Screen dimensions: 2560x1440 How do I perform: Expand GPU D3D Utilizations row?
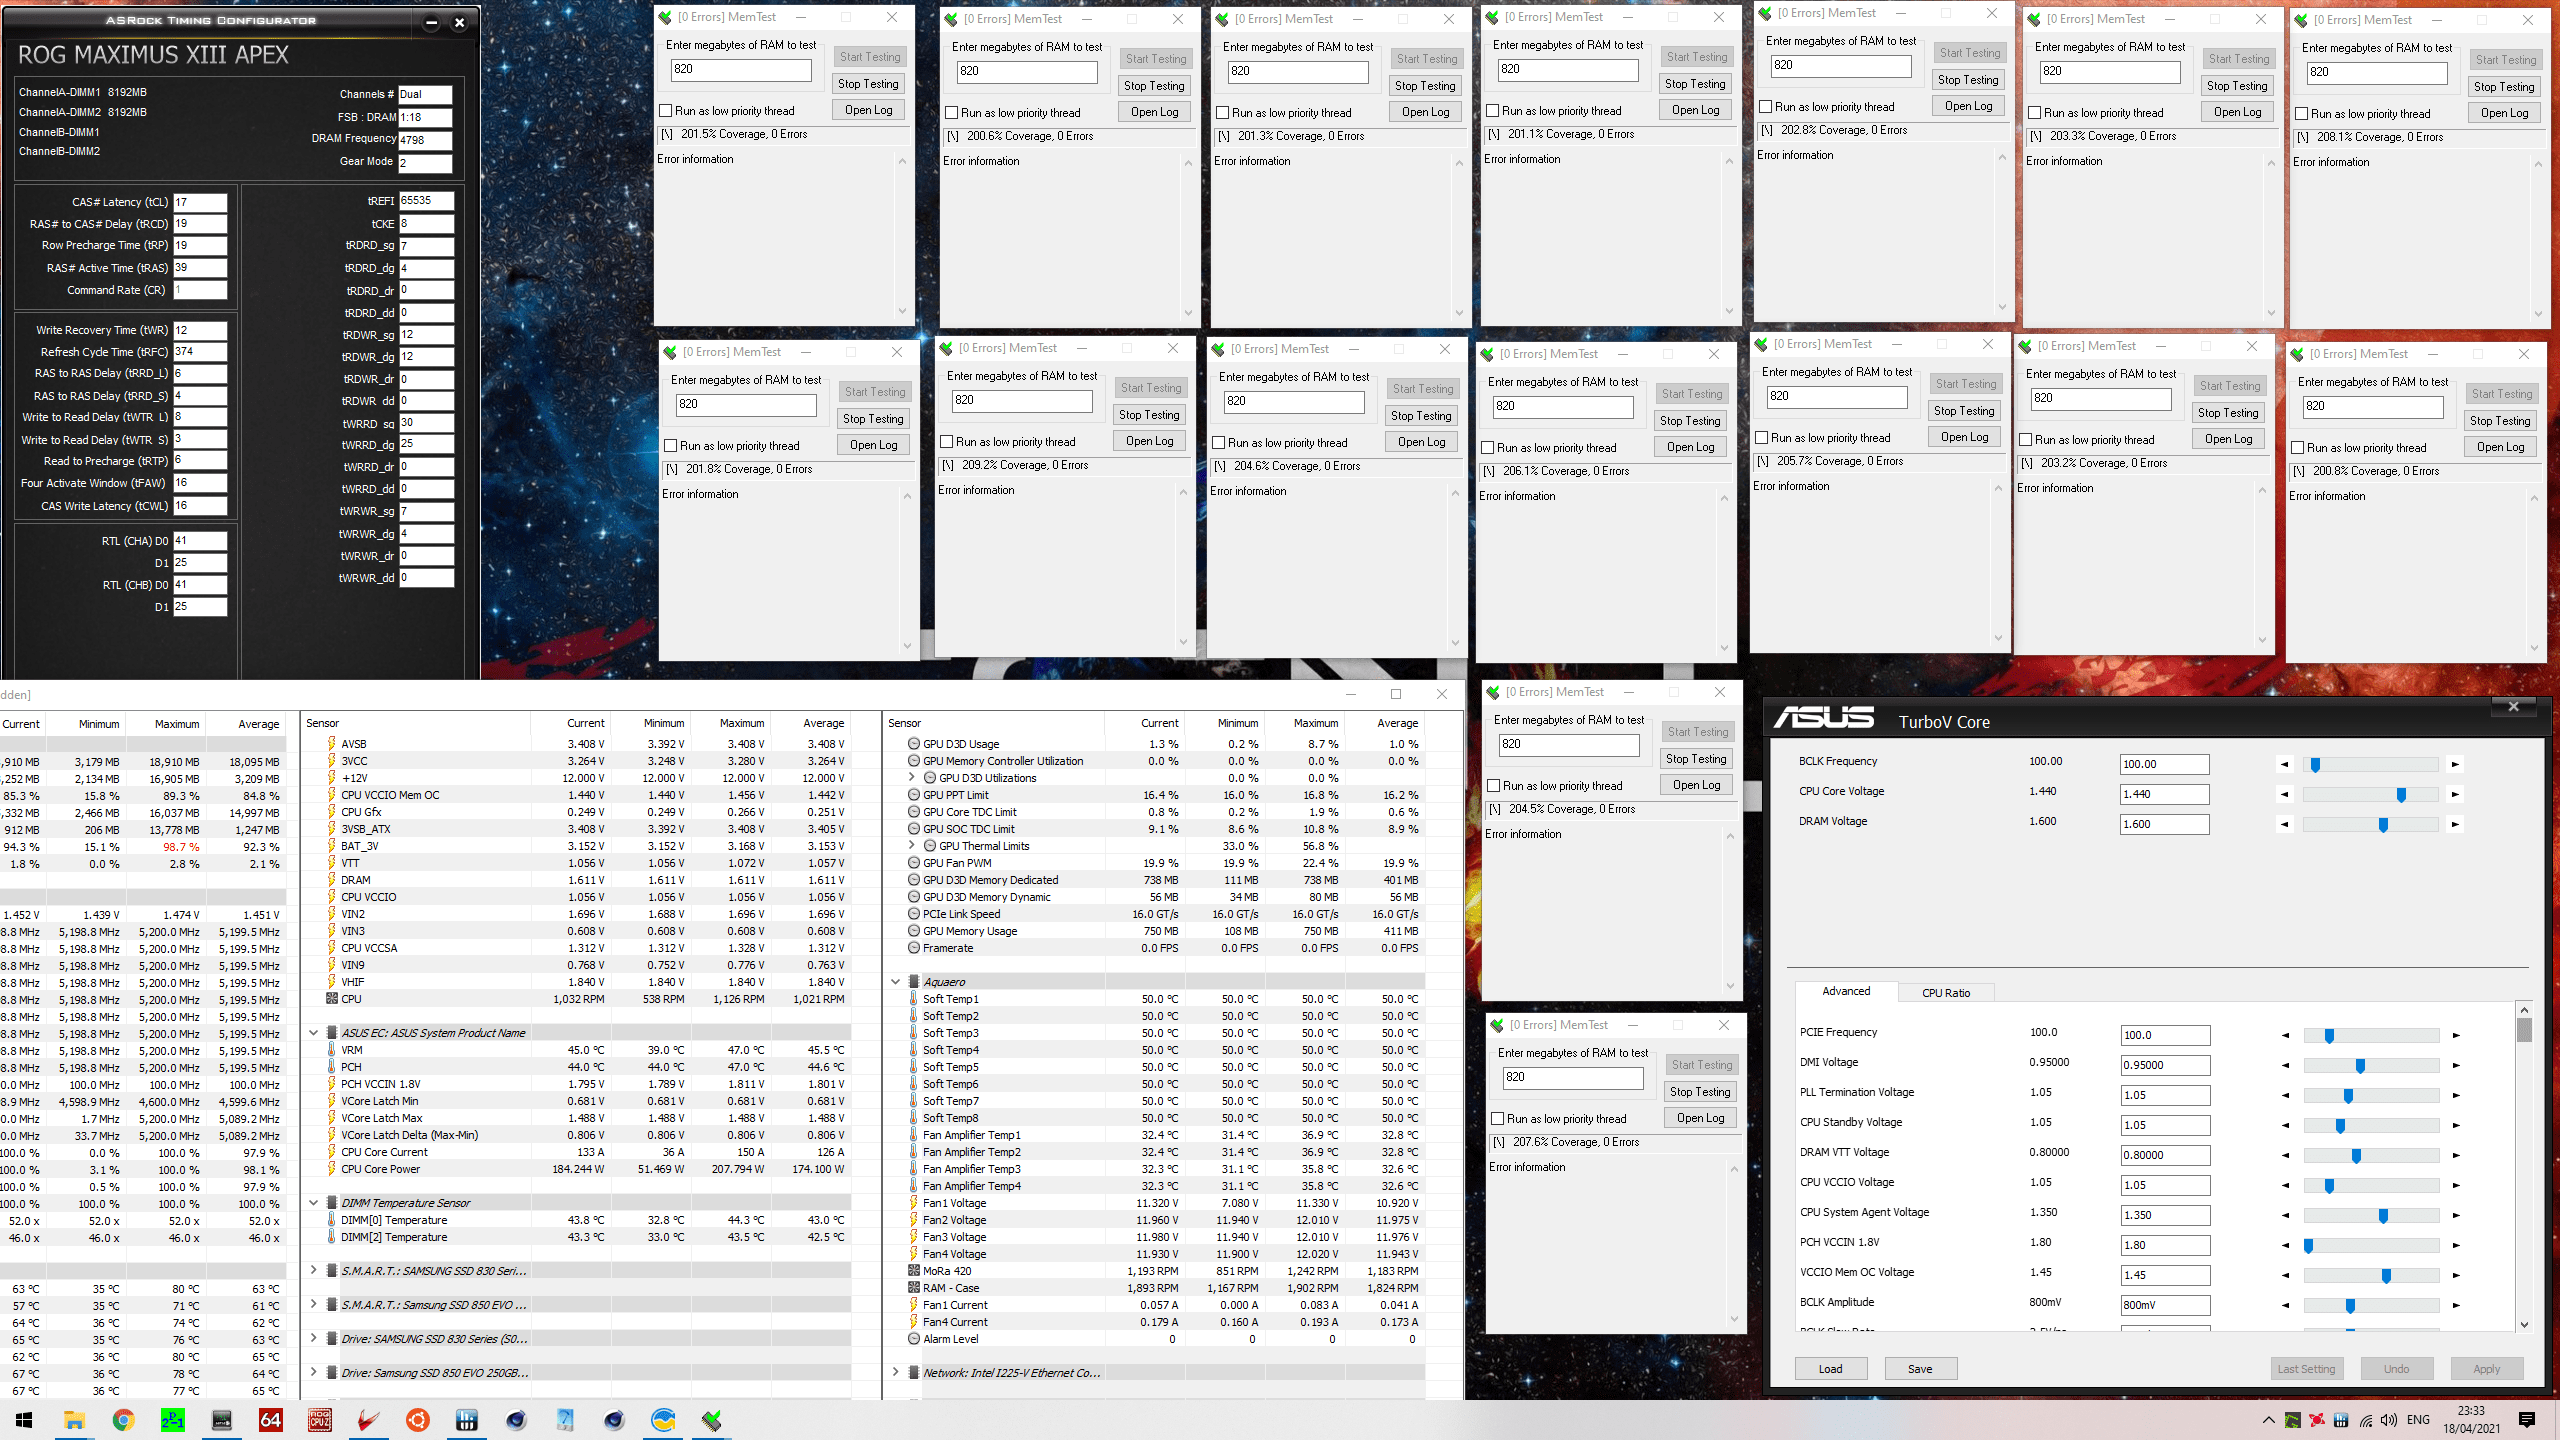[912, 778]
